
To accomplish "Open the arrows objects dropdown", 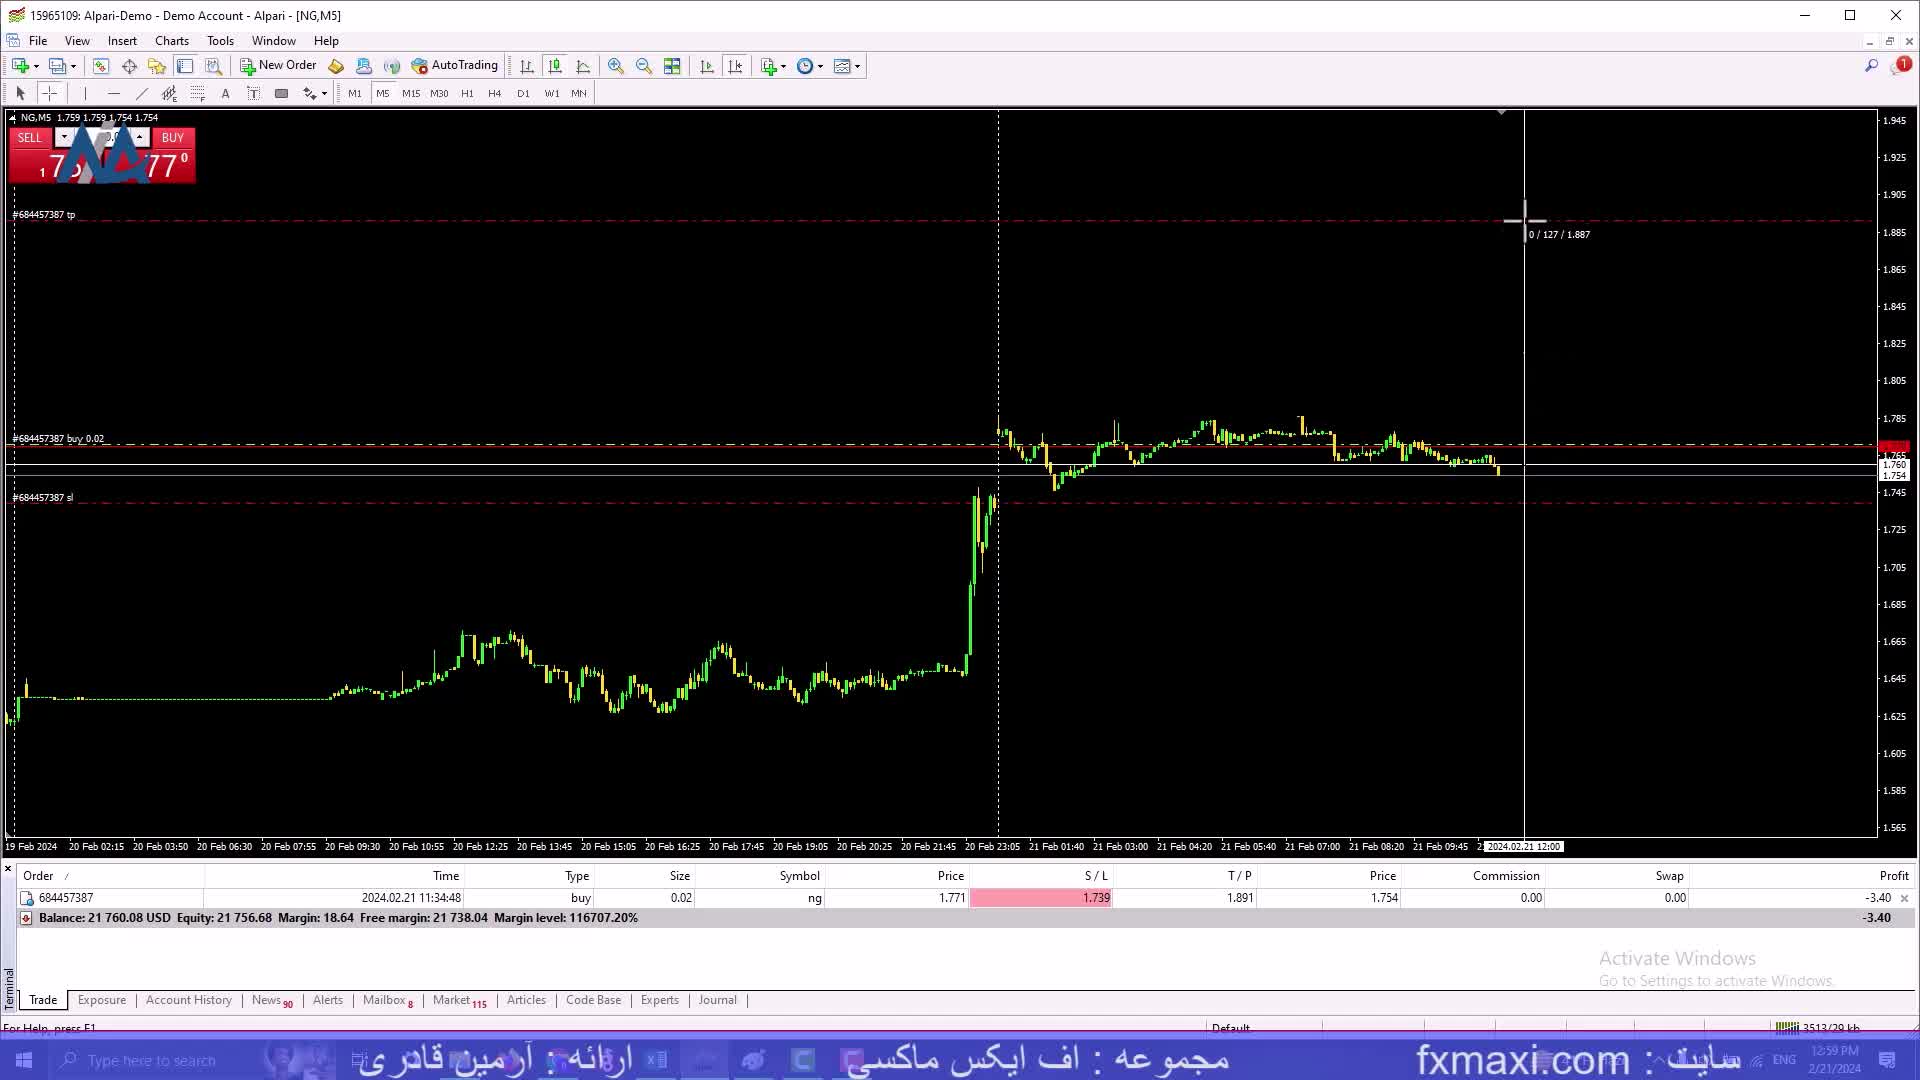I will click(x=324, y=94).
